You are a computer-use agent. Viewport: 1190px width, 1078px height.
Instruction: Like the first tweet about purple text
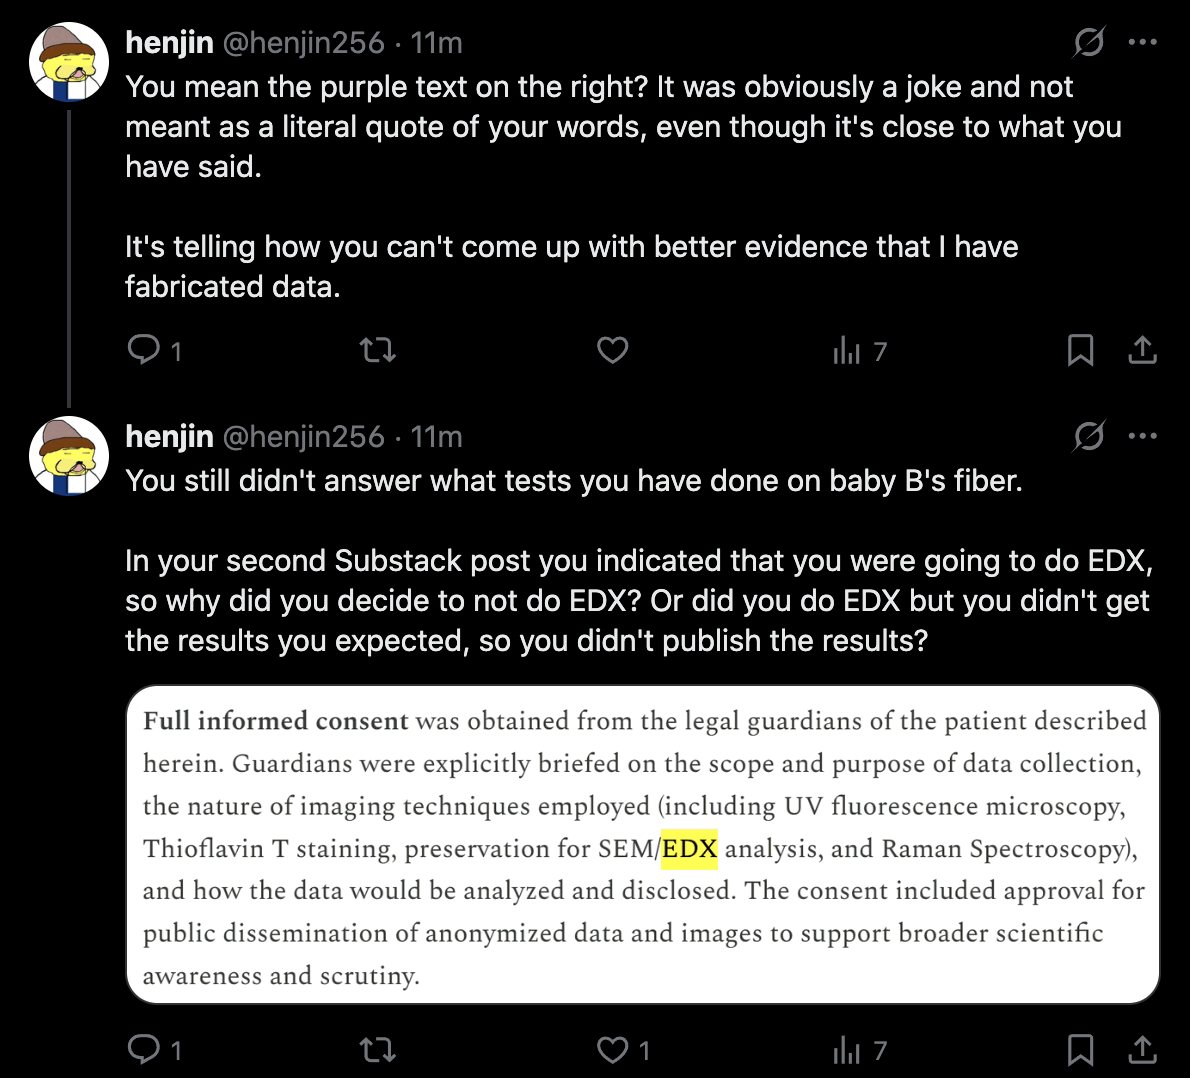point(612,350)
